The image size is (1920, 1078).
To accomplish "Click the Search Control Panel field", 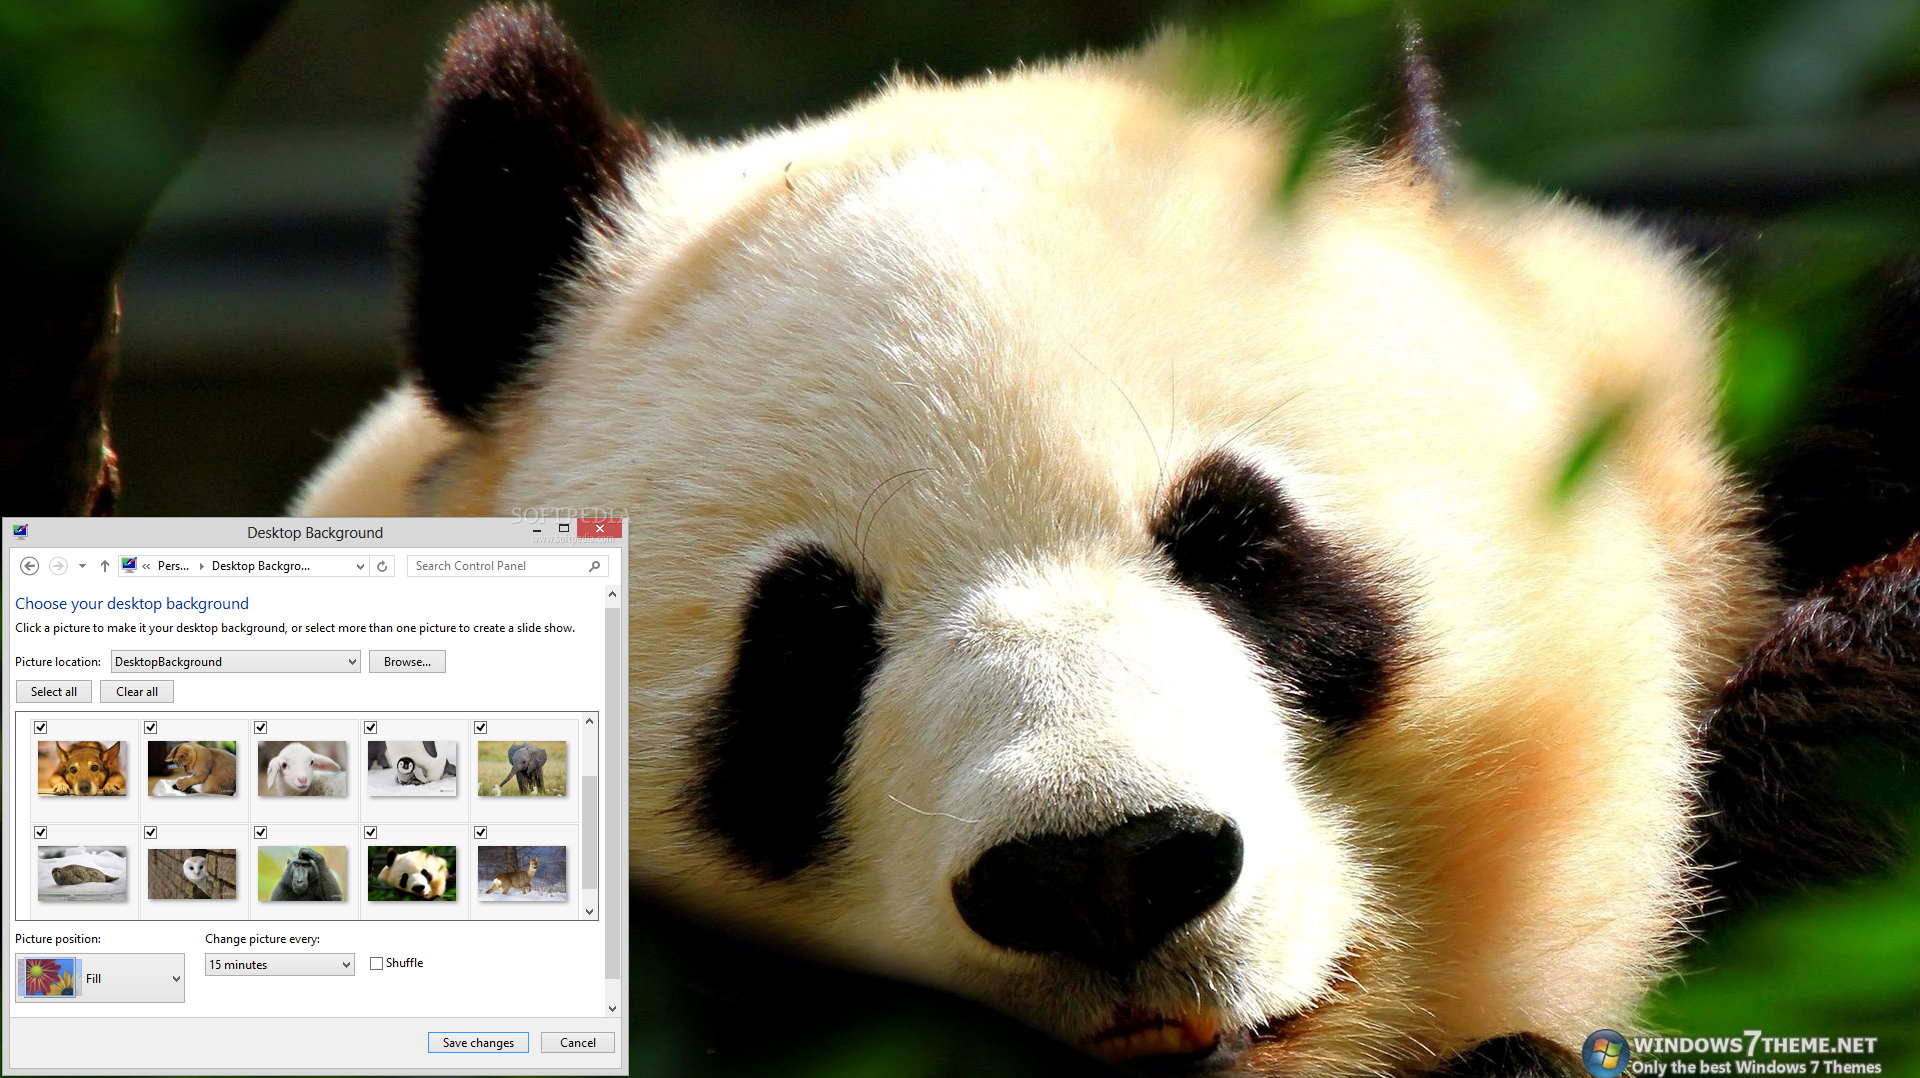I will pos(507,566).
